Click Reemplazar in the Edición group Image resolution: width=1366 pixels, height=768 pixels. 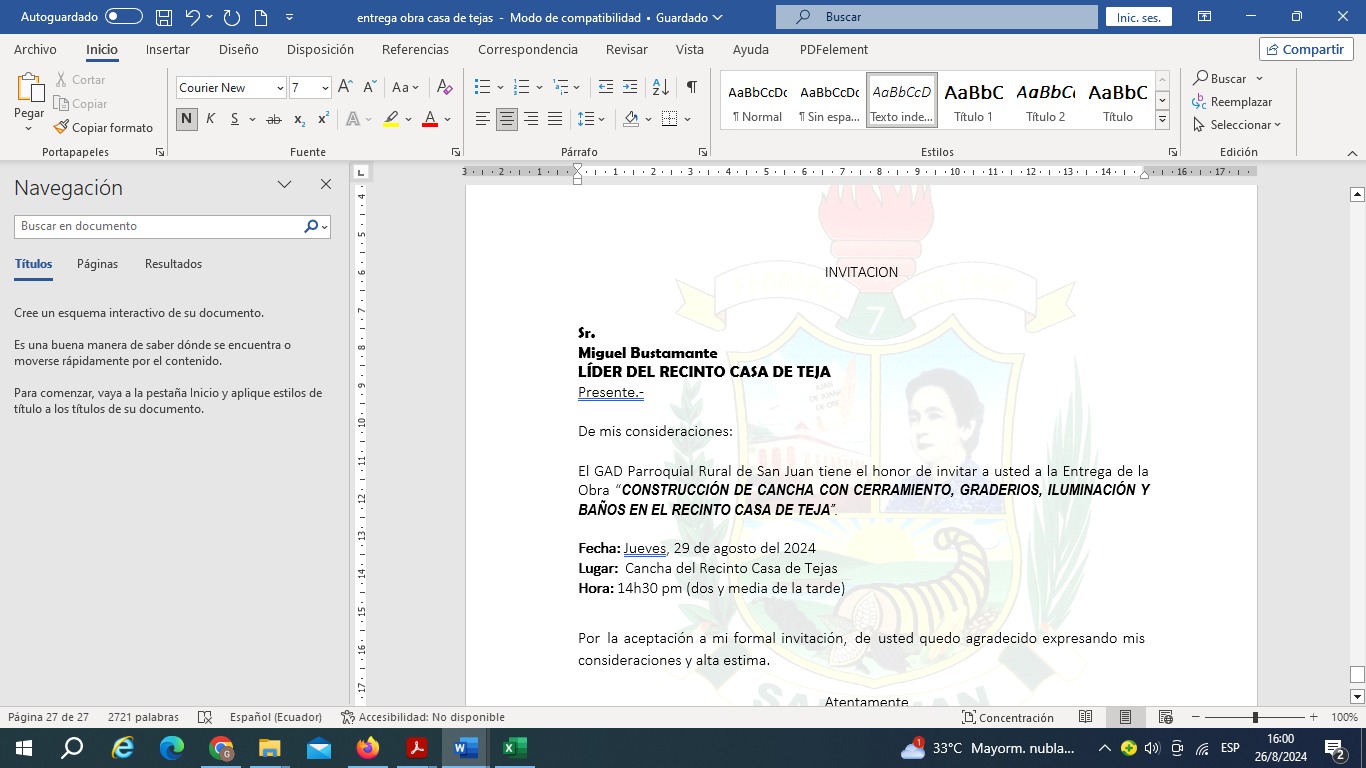point(1232,102)
